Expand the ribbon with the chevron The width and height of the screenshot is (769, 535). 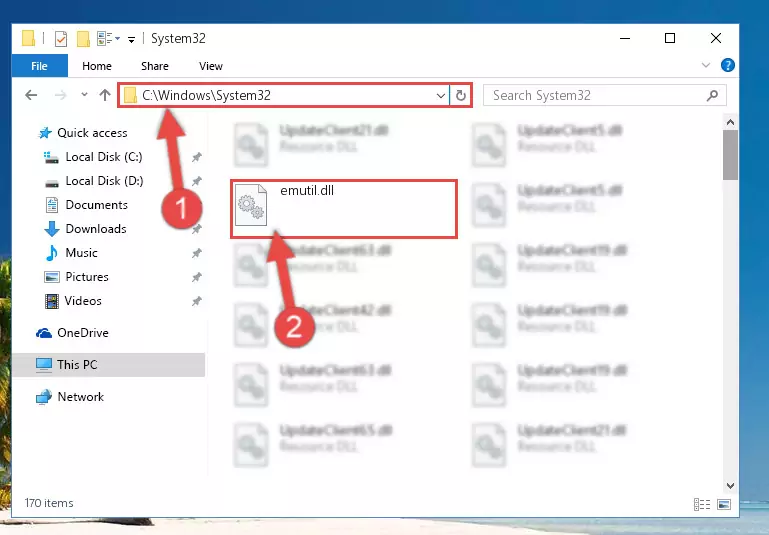coord(706,65)
